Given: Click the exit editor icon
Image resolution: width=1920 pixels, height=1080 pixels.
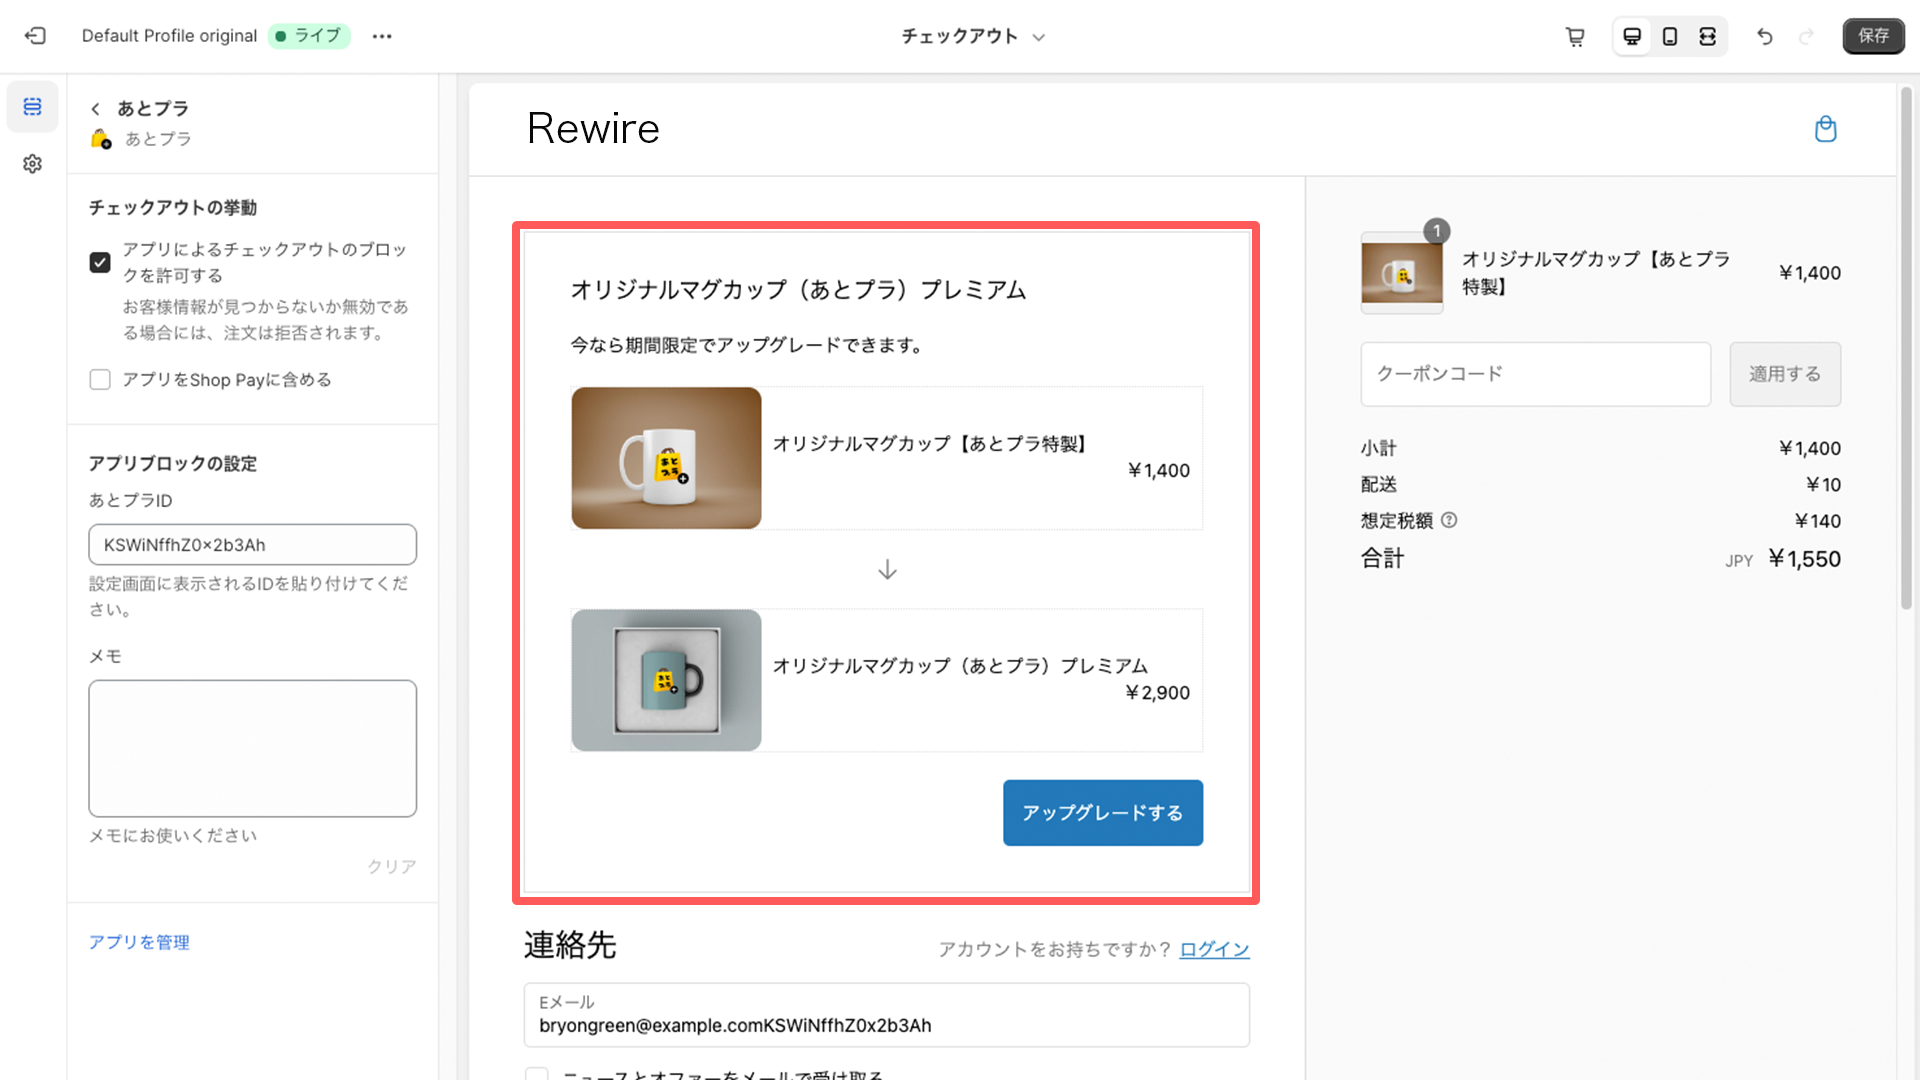Looking at the screenshot, I should point(35,36).
